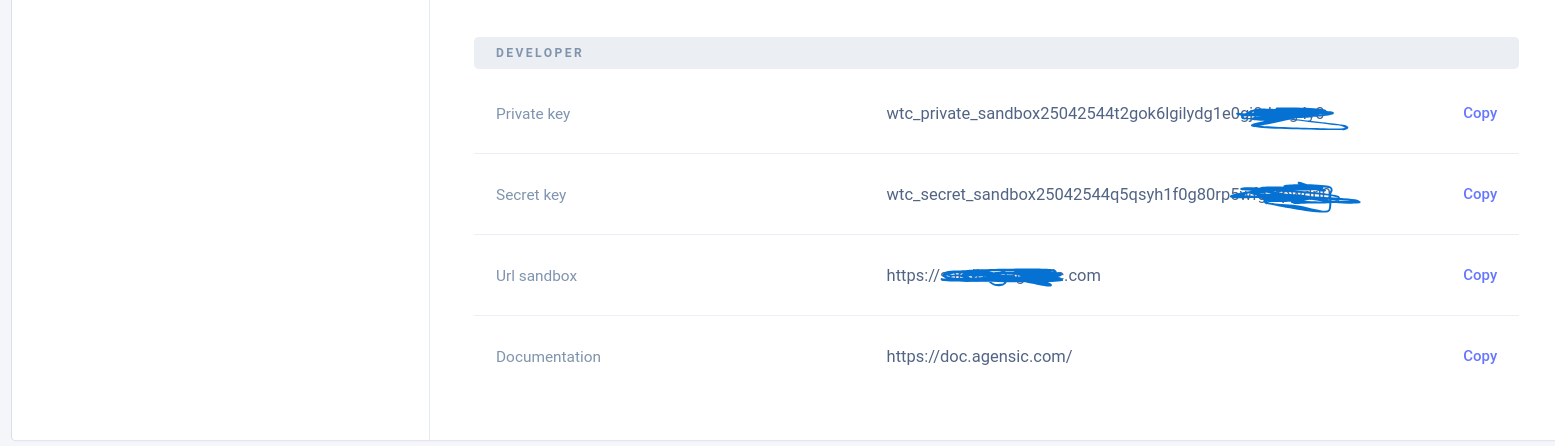This screenshot has height=446, width=1555.
Task: Open the doc.agensic.com documentation URL
Action: coord(979,356)
